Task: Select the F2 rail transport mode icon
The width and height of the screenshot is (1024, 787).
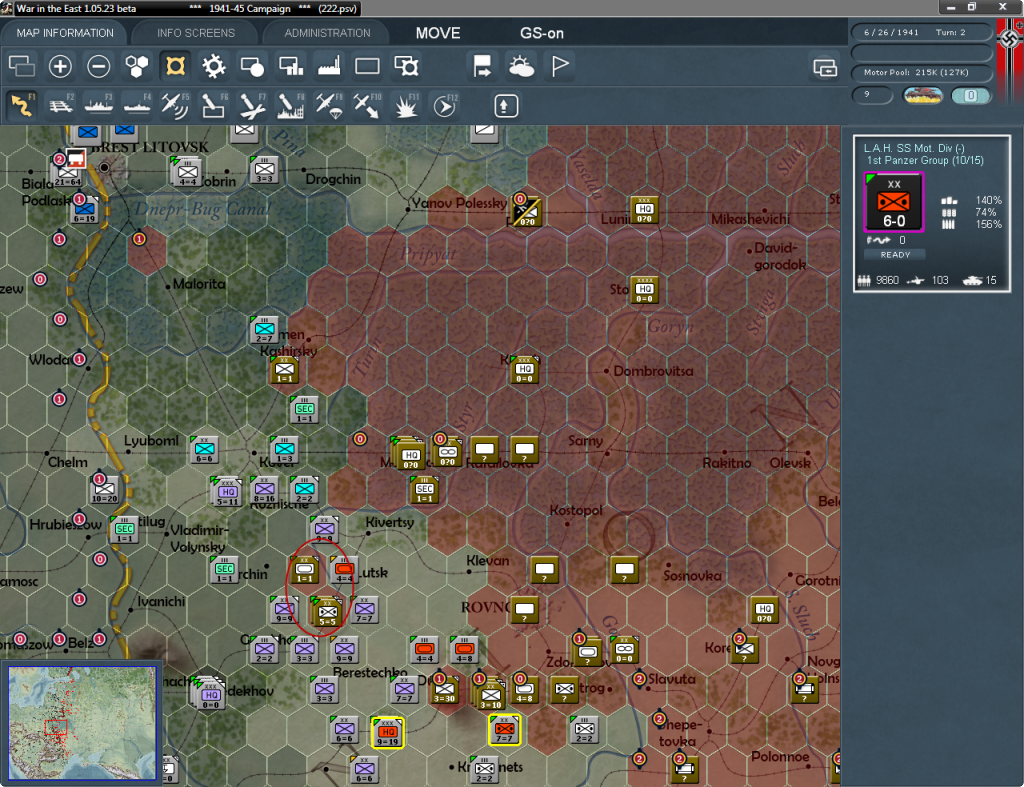Action: tap(61, 105)
